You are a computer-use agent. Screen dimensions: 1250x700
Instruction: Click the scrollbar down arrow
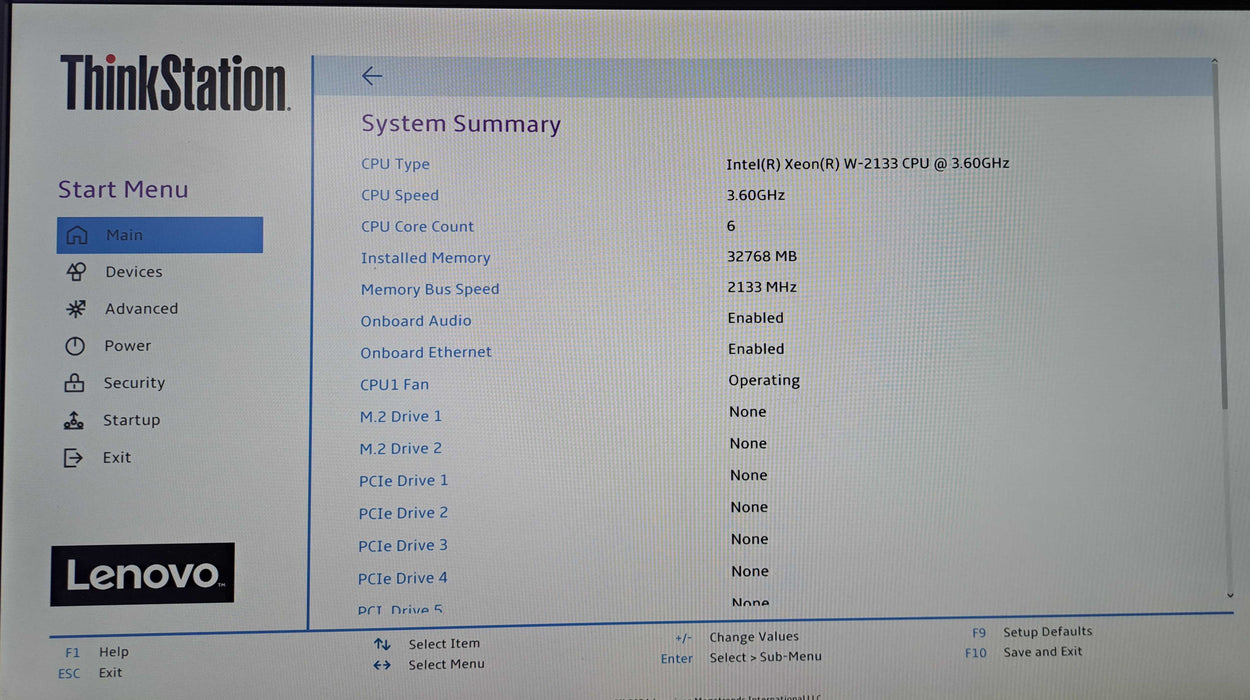click(1229, 595)
